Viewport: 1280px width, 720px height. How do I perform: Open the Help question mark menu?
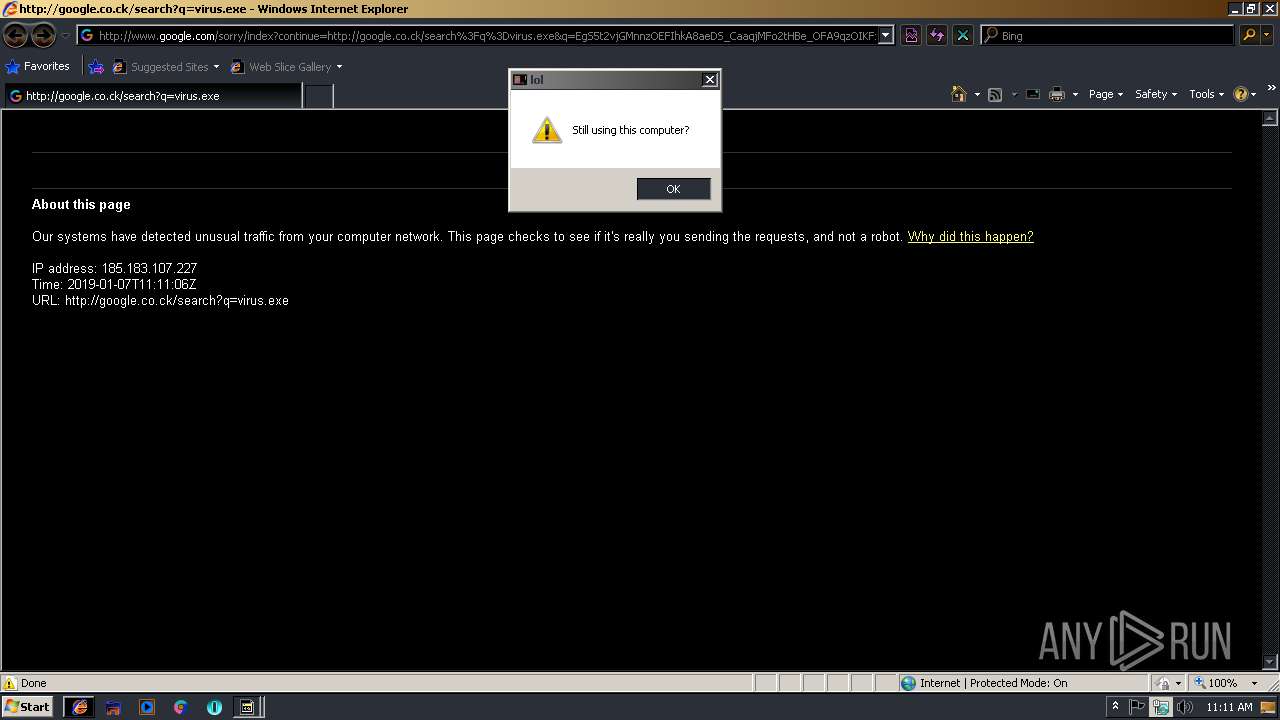pos(1245,94)
